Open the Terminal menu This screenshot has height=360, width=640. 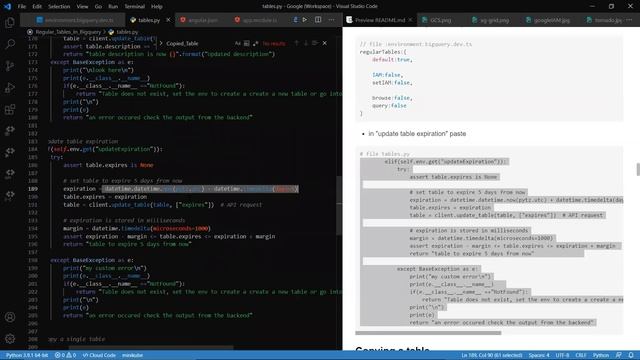(x=134, y=7)
